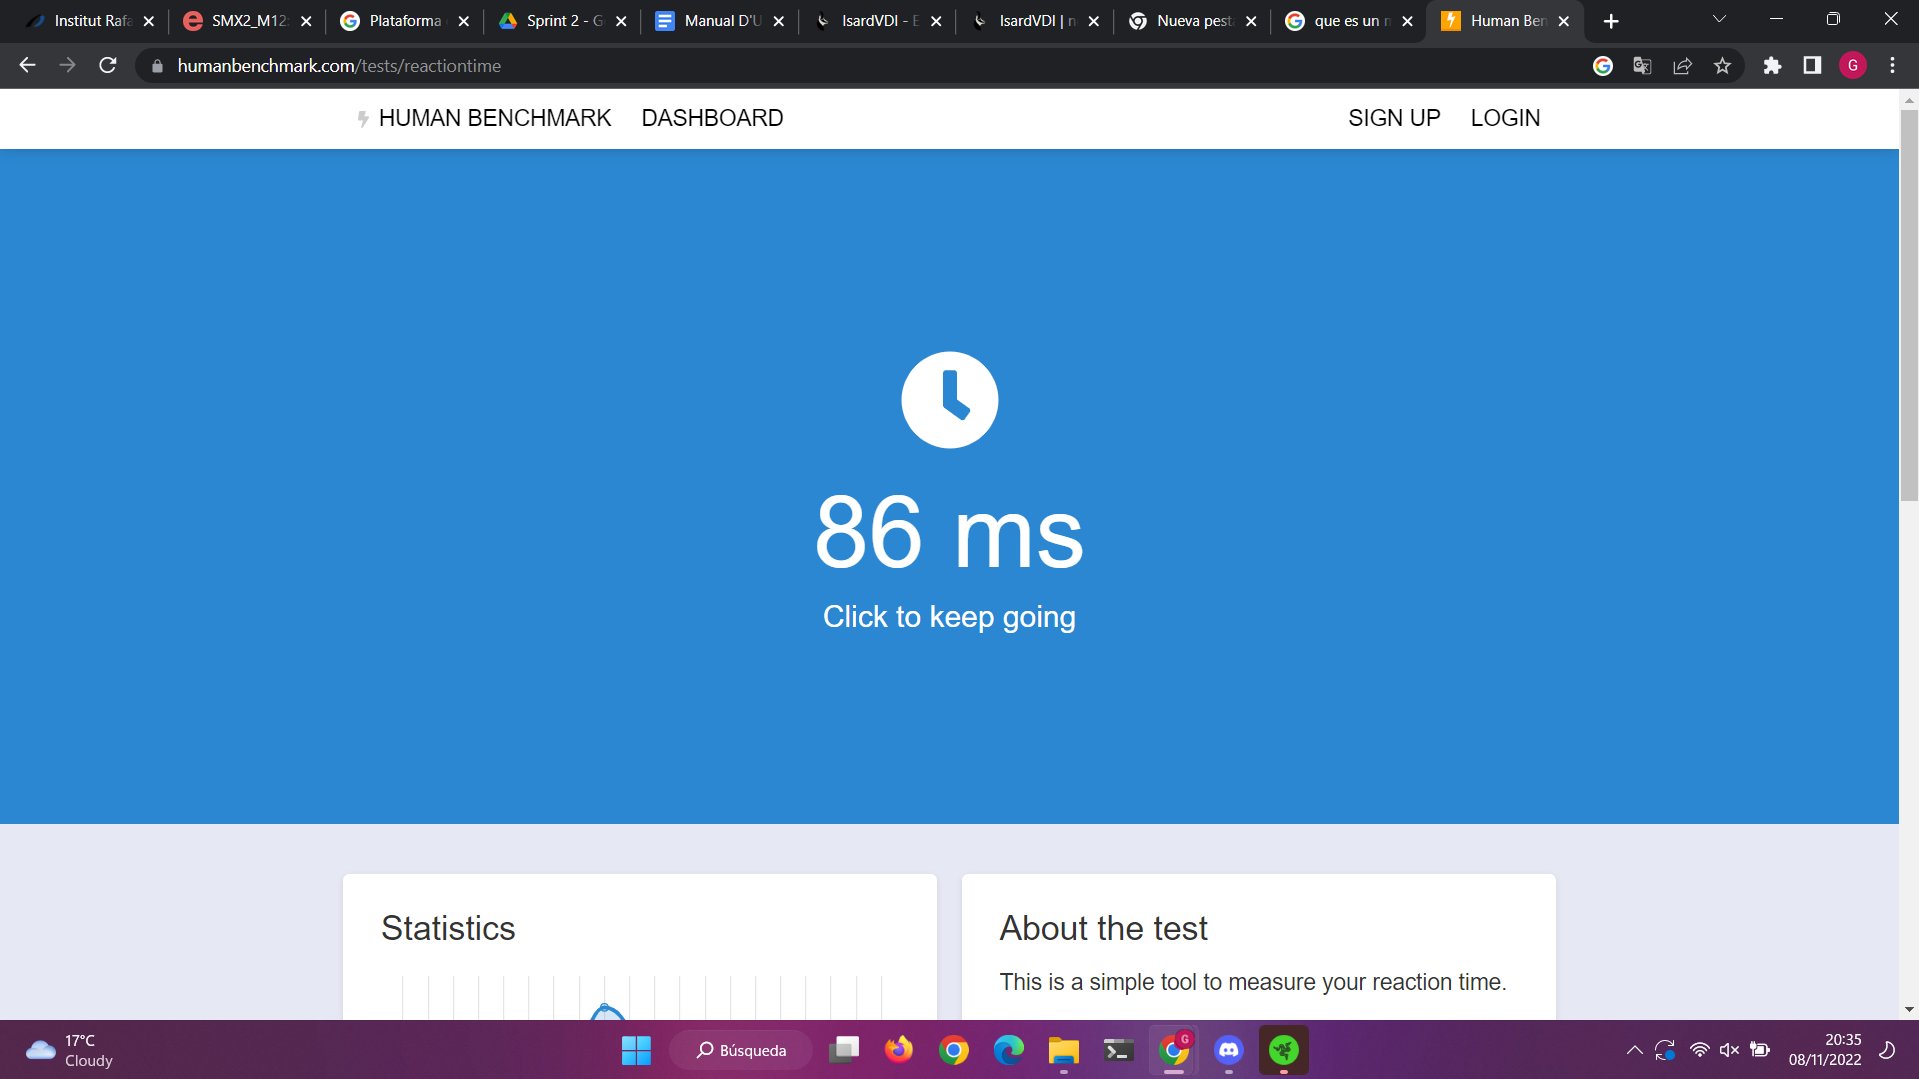
Task: Open the first Chrome icon in the taskbar
Action: coord(954,1050)
